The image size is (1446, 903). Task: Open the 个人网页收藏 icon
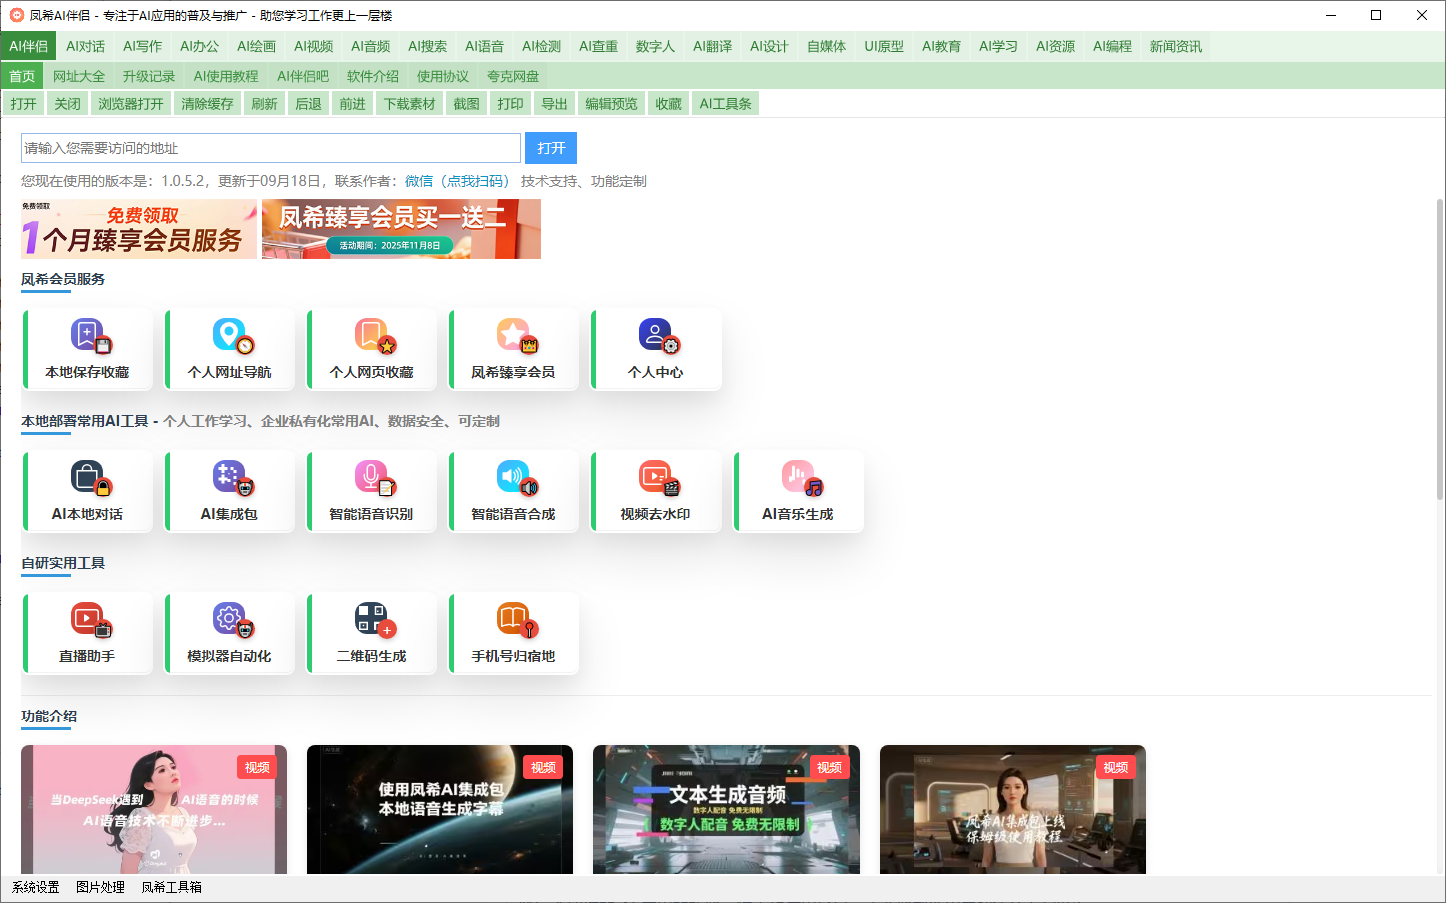tap(374, 336)
